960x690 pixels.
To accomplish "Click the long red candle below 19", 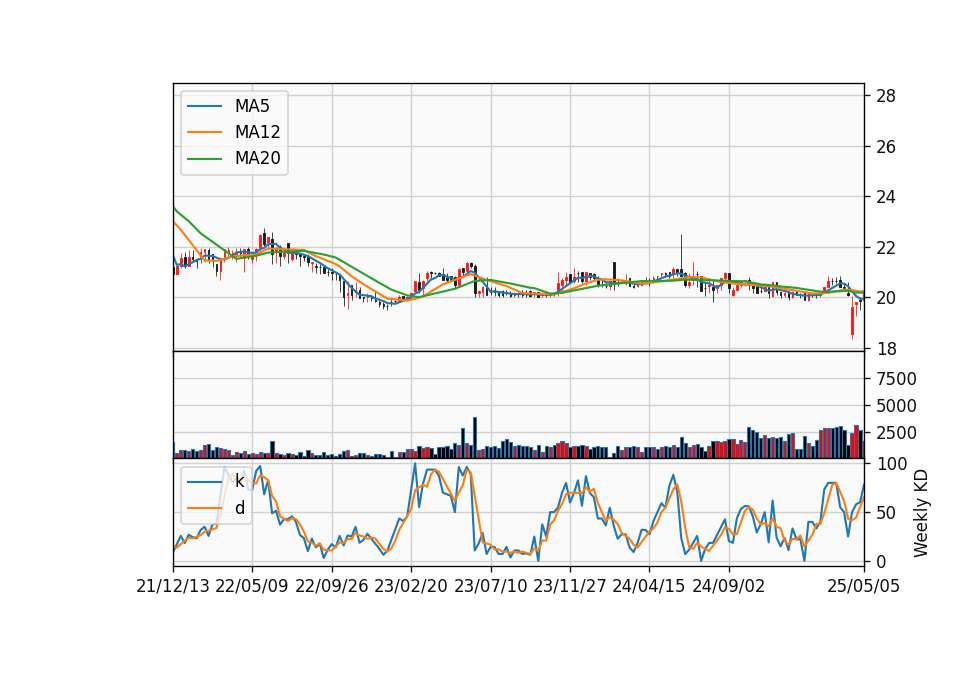I will 852,321.
